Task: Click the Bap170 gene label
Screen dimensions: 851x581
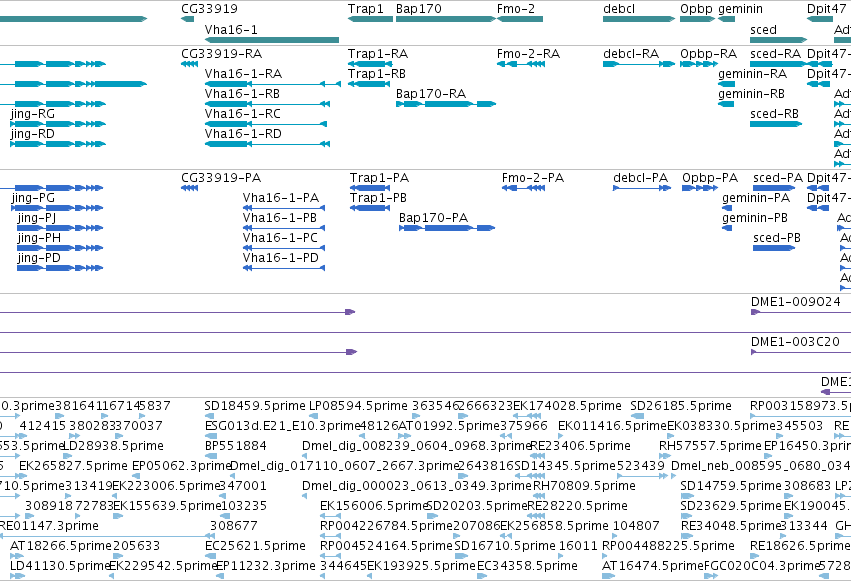Action: pos(418,9)
